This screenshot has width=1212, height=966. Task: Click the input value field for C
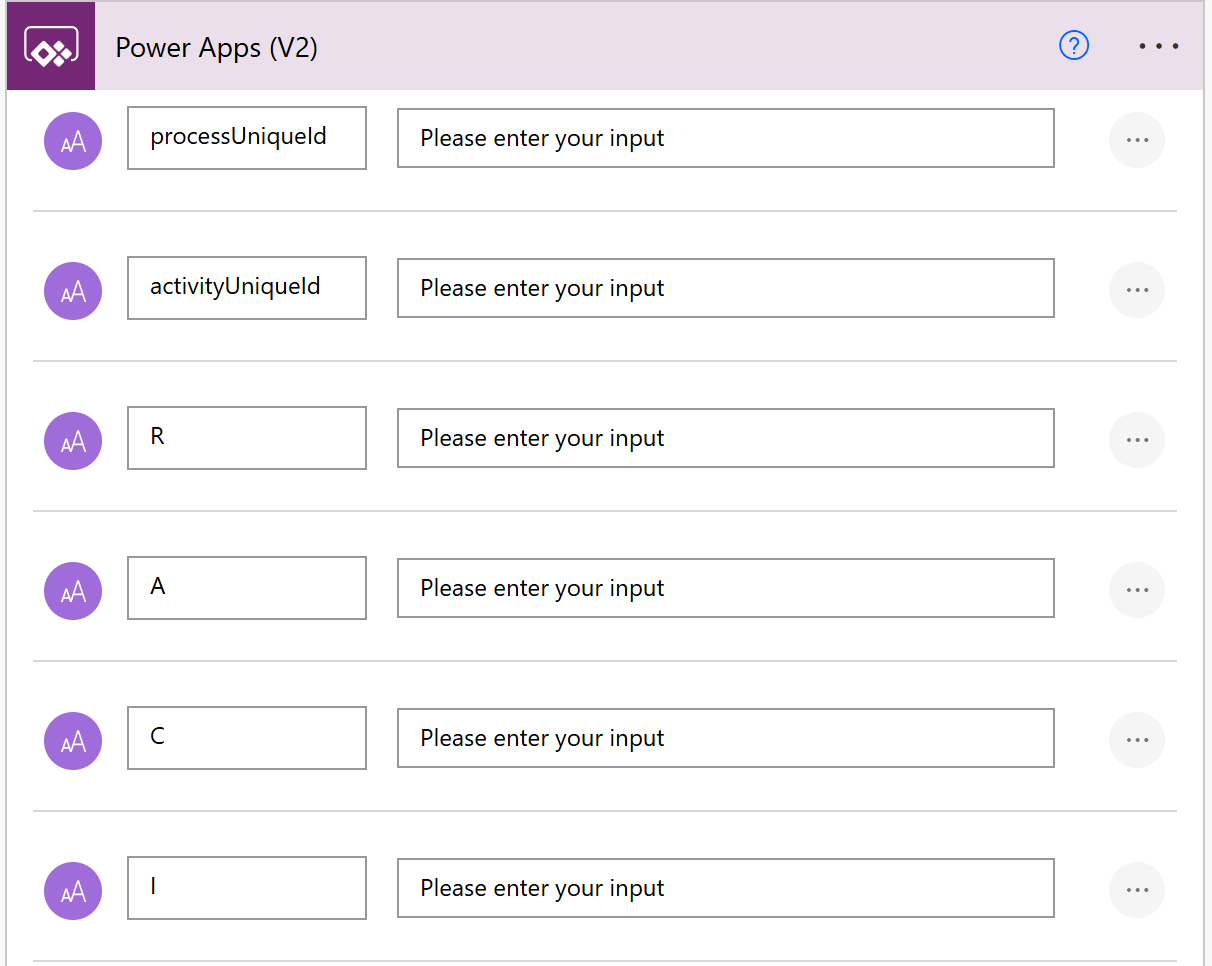[725, 738]
